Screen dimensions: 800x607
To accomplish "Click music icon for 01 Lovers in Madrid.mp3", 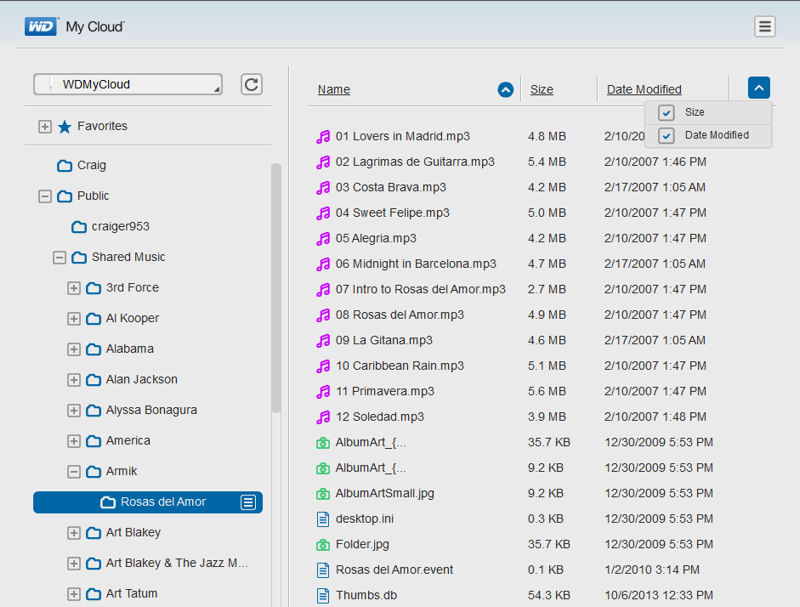I will [x=323, y=137].
